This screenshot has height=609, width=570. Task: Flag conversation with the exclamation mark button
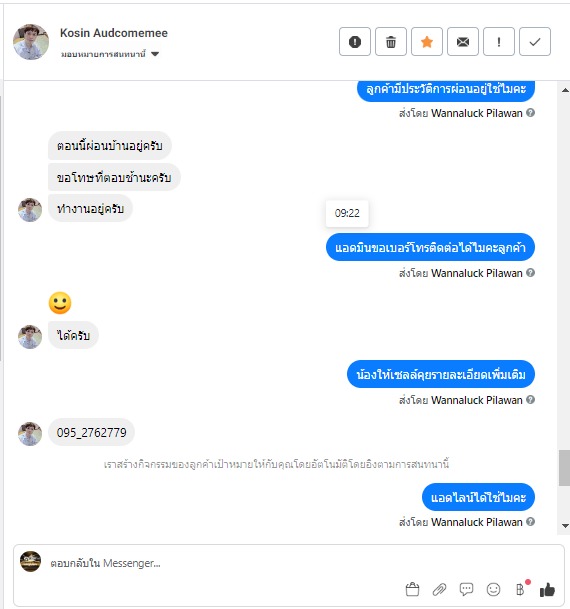pyautogui.click(x=499, y=42)
